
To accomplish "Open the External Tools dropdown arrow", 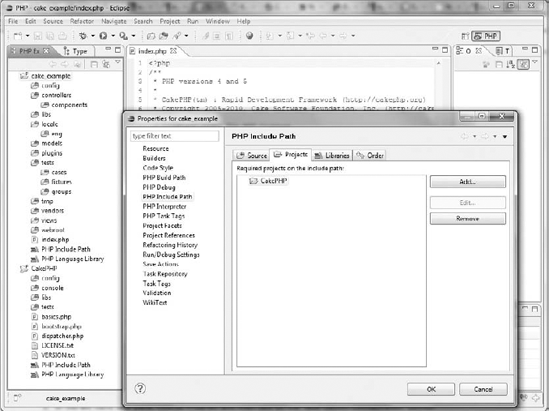I will click(x=133, y=36).
